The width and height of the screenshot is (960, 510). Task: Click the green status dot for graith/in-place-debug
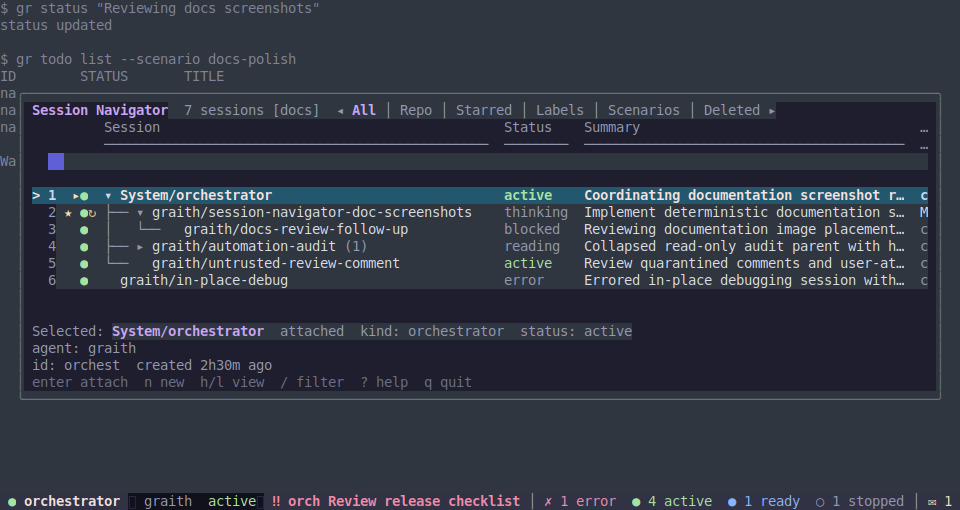pos(84,281)
